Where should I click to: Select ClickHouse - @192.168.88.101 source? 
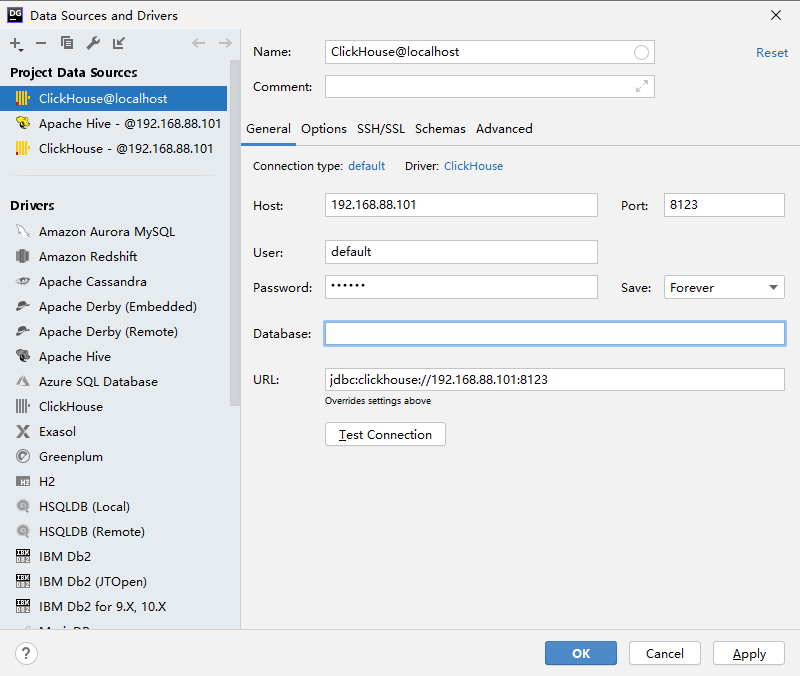coord(113,148)
